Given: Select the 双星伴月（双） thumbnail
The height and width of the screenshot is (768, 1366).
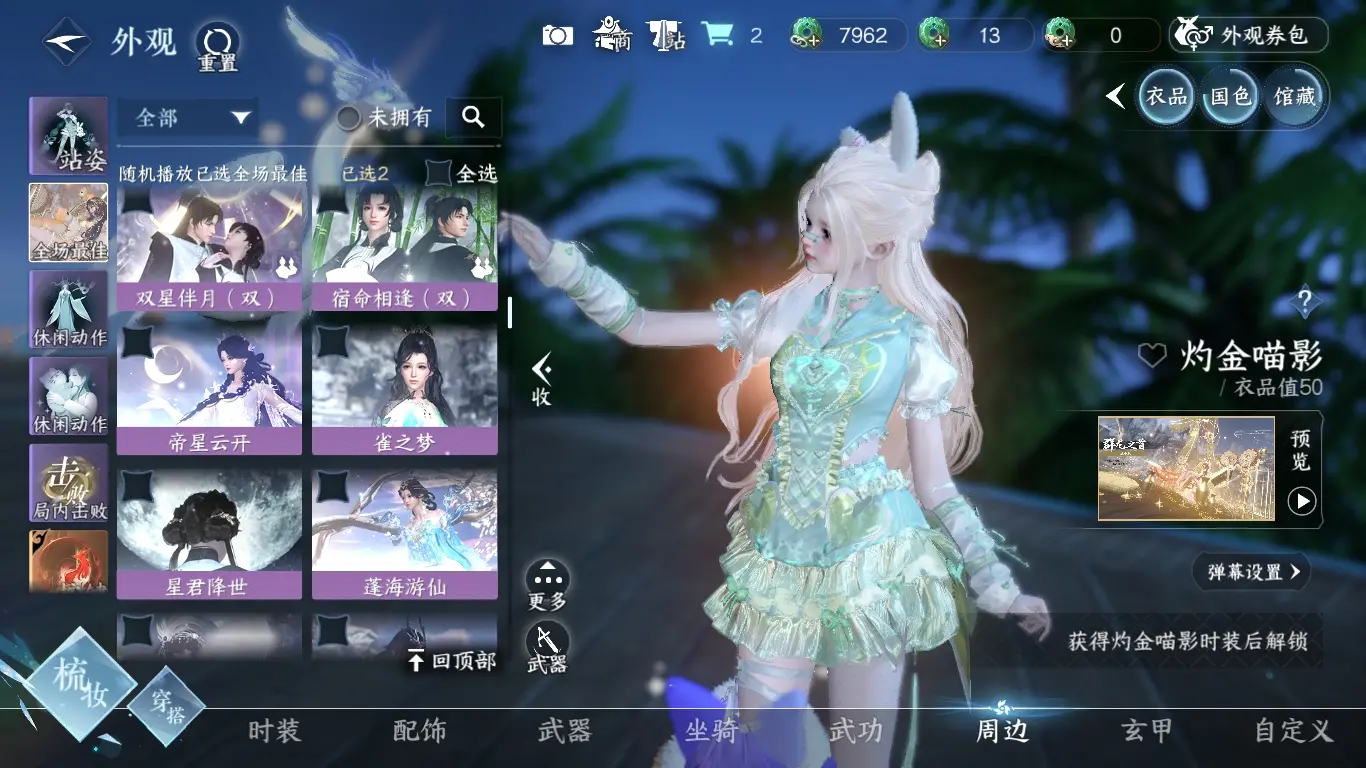Looking at the screenshot, I should point(209,247).
